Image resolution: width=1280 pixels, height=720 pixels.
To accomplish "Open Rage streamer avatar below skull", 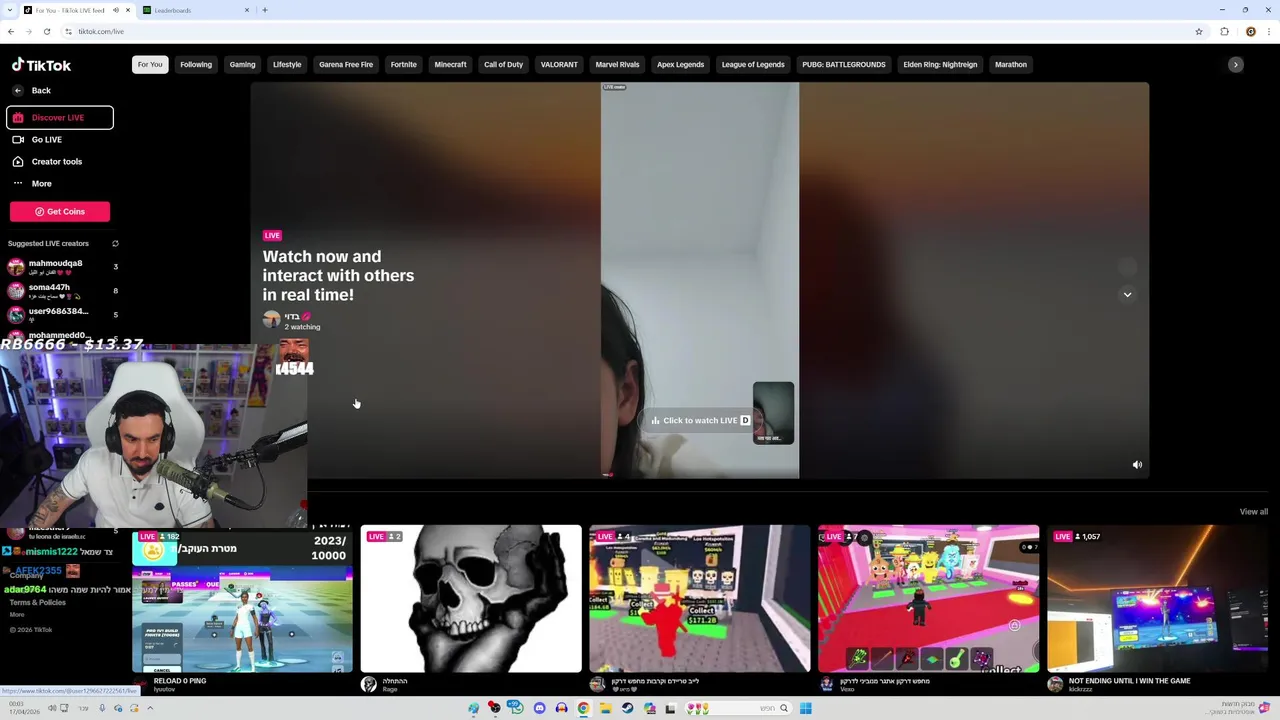I will [x=369, y=684].
